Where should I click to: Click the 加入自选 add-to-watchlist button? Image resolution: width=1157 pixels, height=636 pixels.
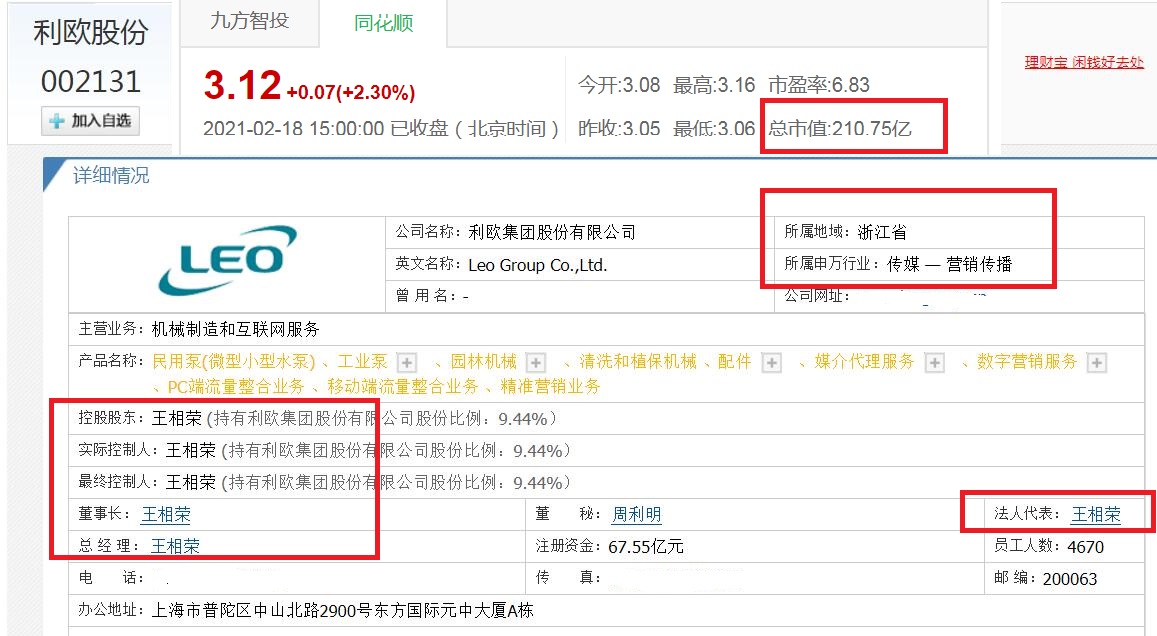tap(90, 121)
